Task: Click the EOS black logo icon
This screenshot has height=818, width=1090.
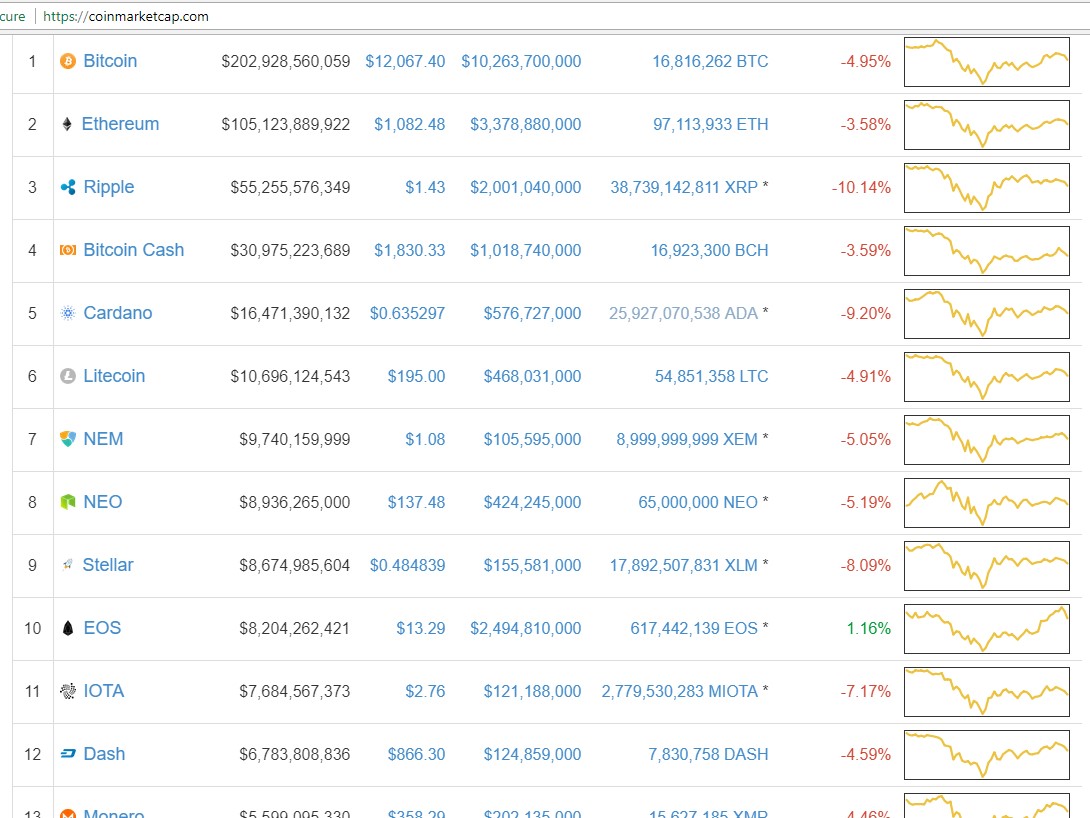Action: click(67, 628)
